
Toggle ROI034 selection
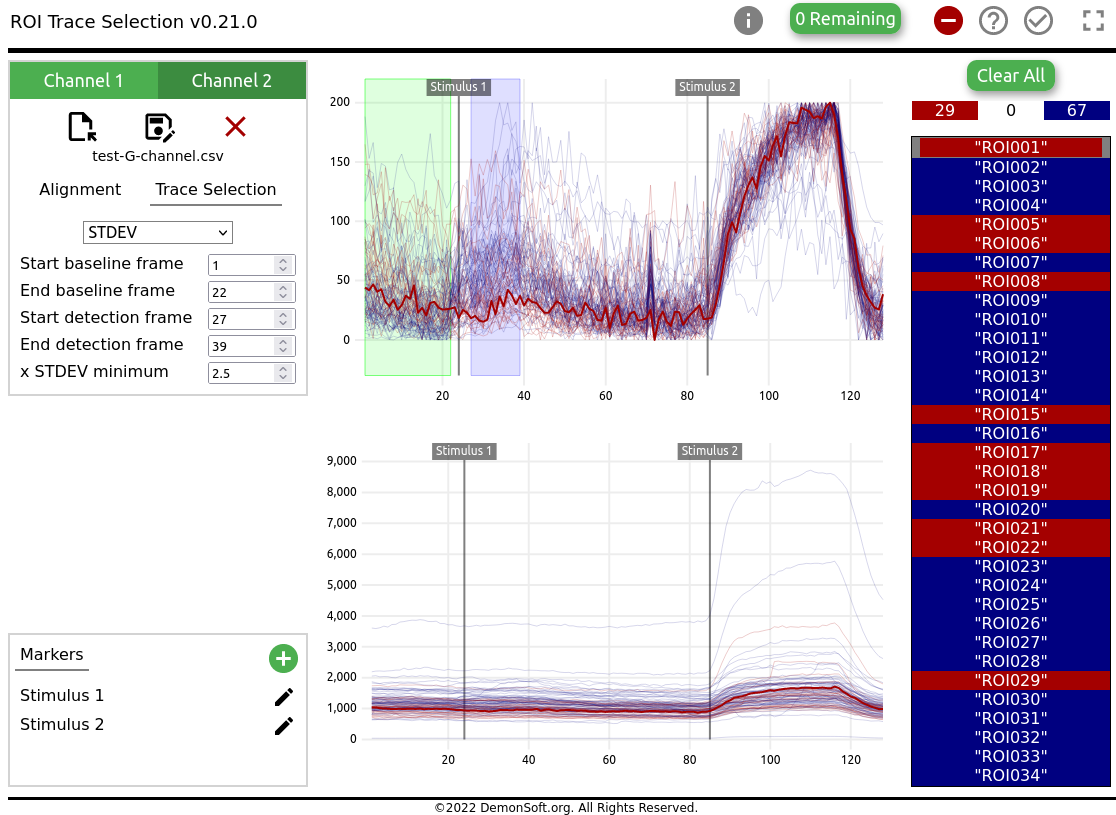click(x=1010, y=775)
